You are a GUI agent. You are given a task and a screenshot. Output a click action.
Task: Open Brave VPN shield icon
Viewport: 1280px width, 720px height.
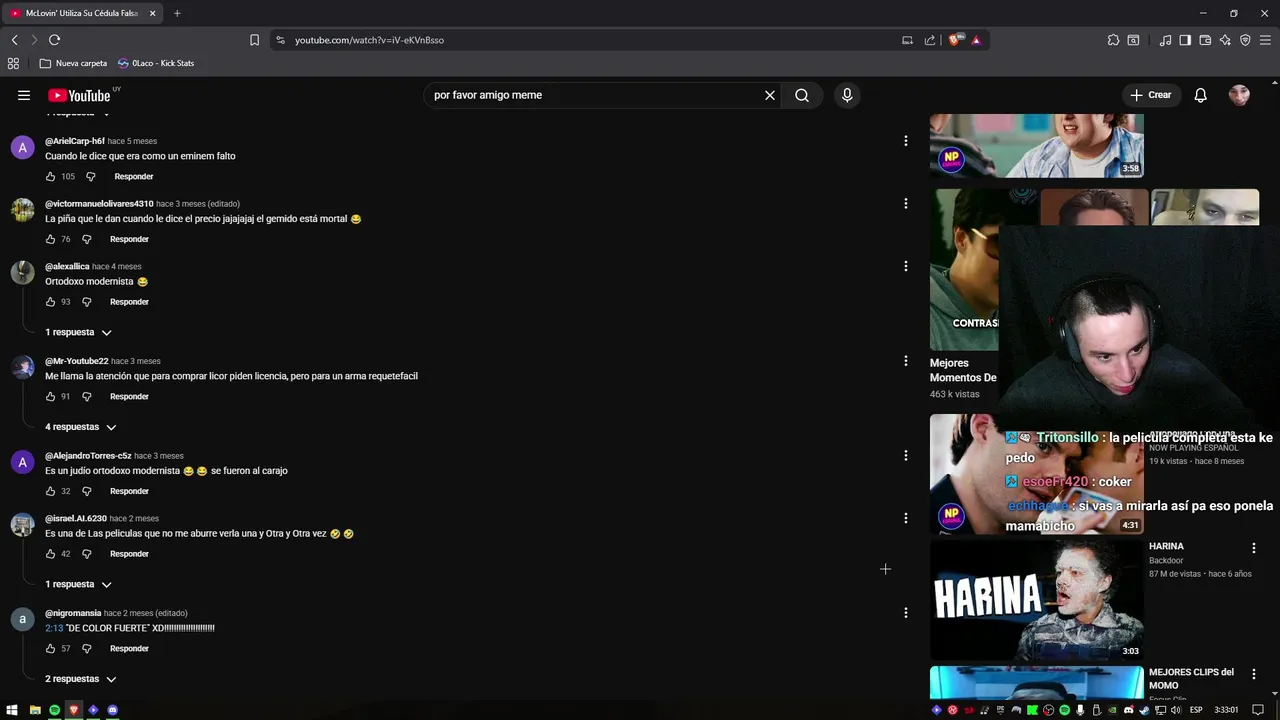coord(1245,40)
